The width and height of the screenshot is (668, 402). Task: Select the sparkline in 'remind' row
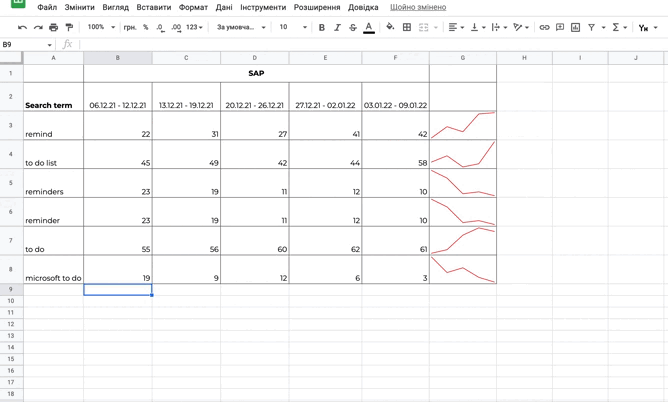pos(463,125)
